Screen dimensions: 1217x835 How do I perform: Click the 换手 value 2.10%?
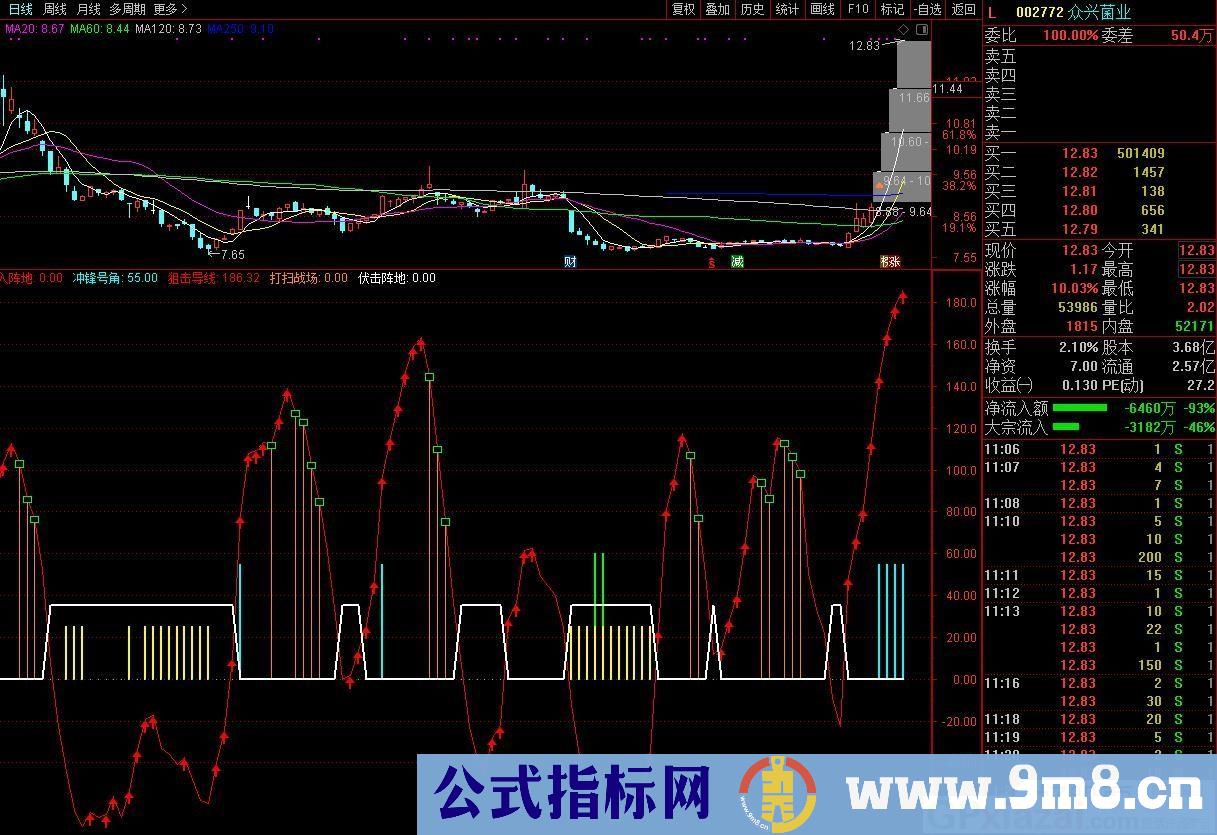coord(1078,347)
